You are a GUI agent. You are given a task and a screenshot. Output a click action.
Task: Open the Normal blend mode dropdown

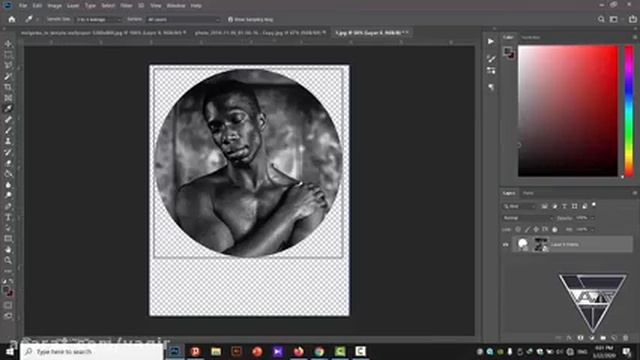point(527,218)
